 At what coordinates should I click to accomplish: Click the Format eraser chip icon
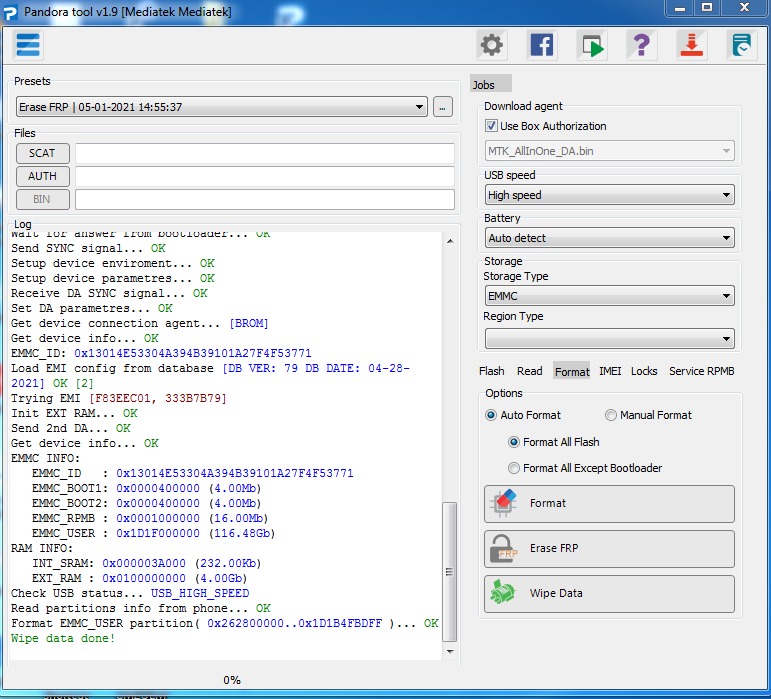tap(503, 503)
